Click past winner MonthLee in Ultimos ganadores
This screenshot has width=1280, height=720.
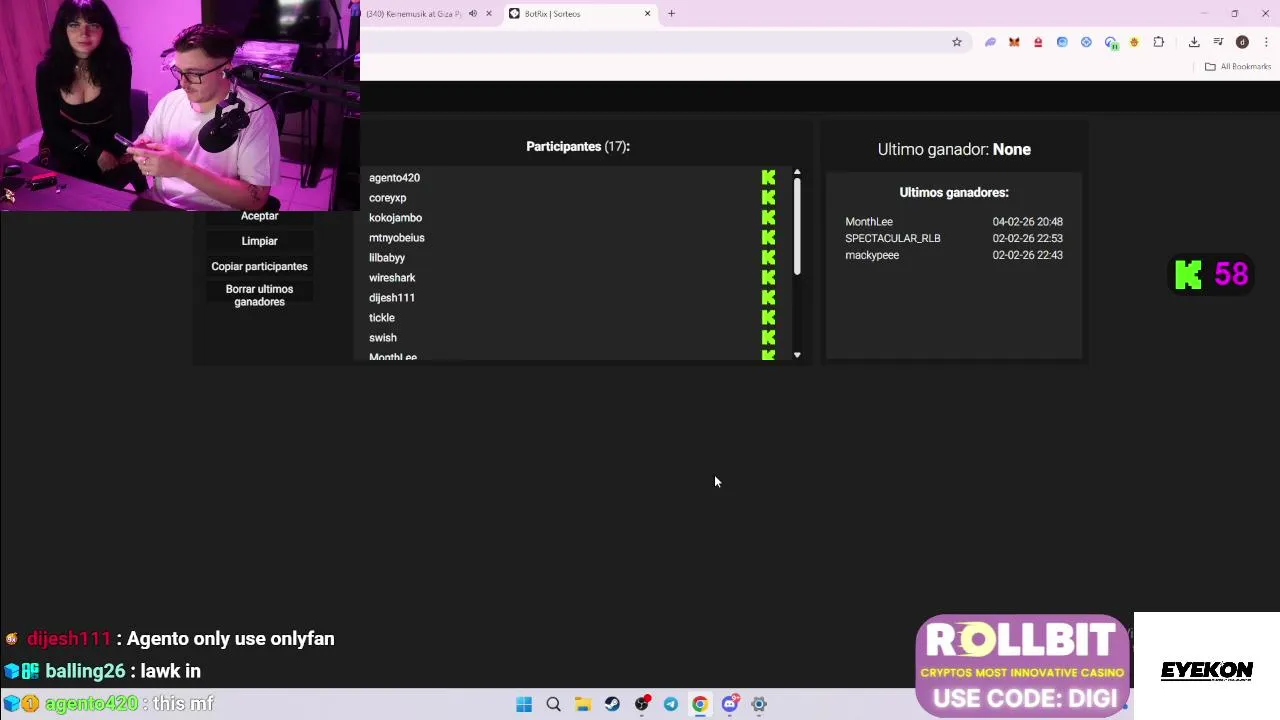pyautogui.click(x=869, y=222)
